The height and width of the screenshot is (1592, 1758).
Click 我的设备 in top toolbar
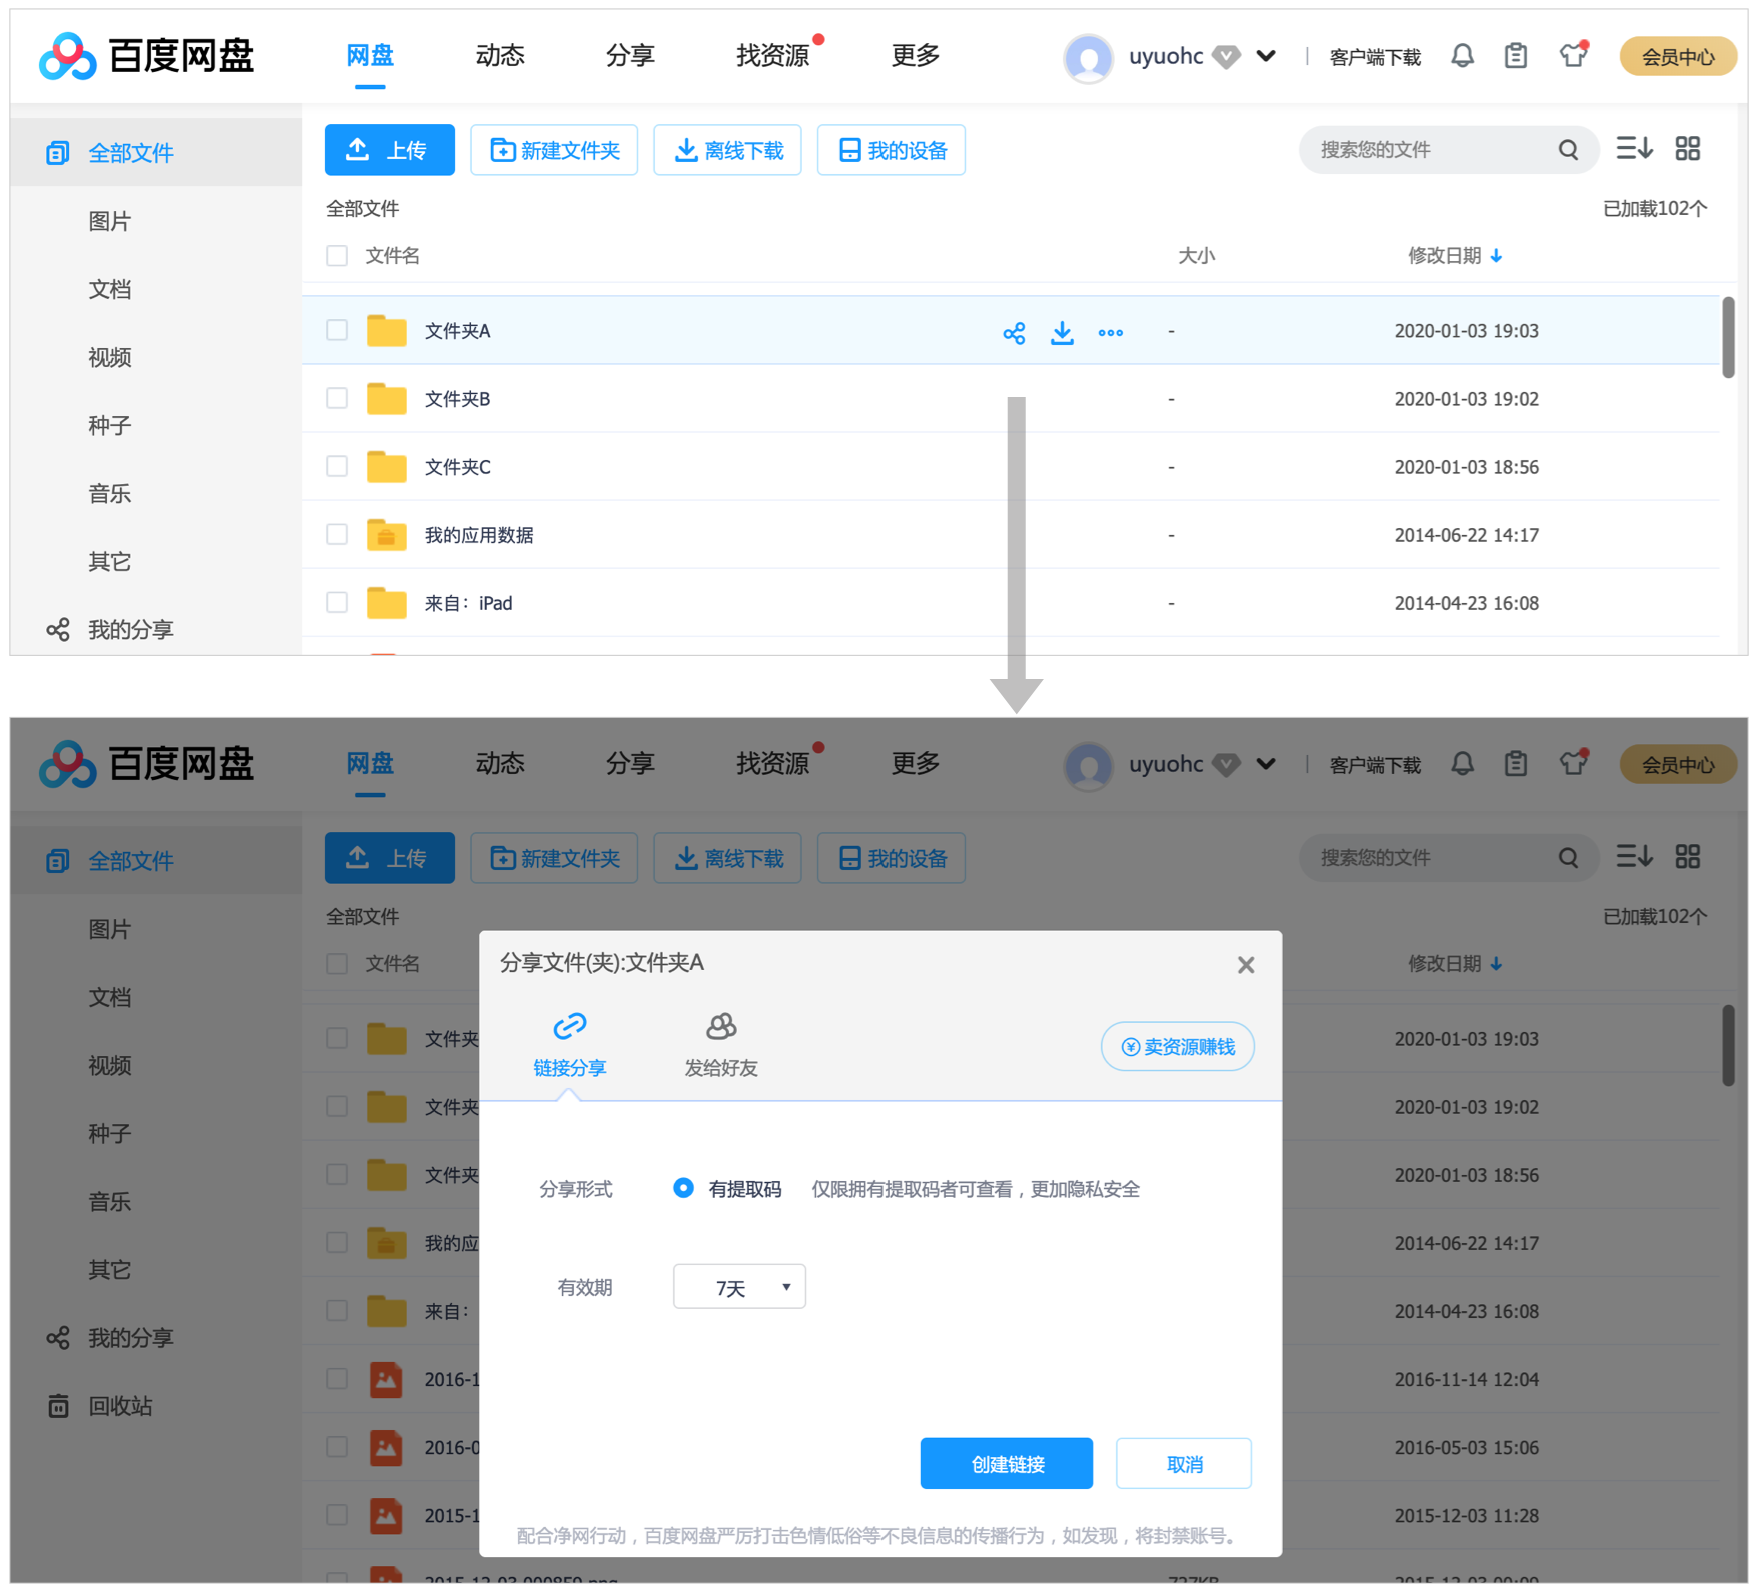891,150
